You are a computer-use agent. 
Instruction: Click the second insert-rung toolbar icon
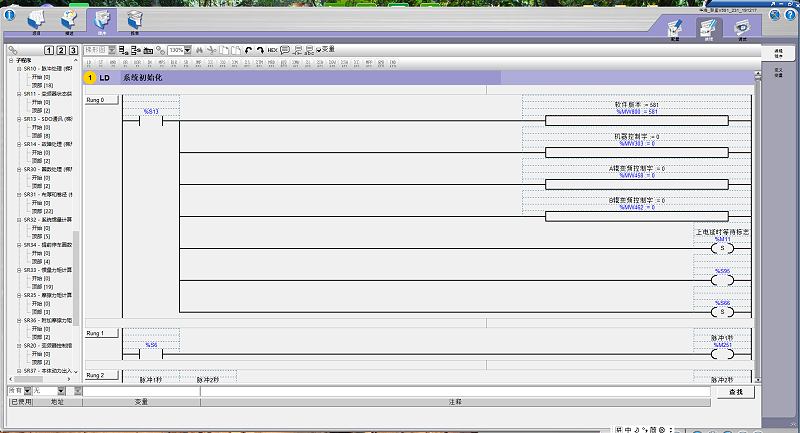coord(136,50)
